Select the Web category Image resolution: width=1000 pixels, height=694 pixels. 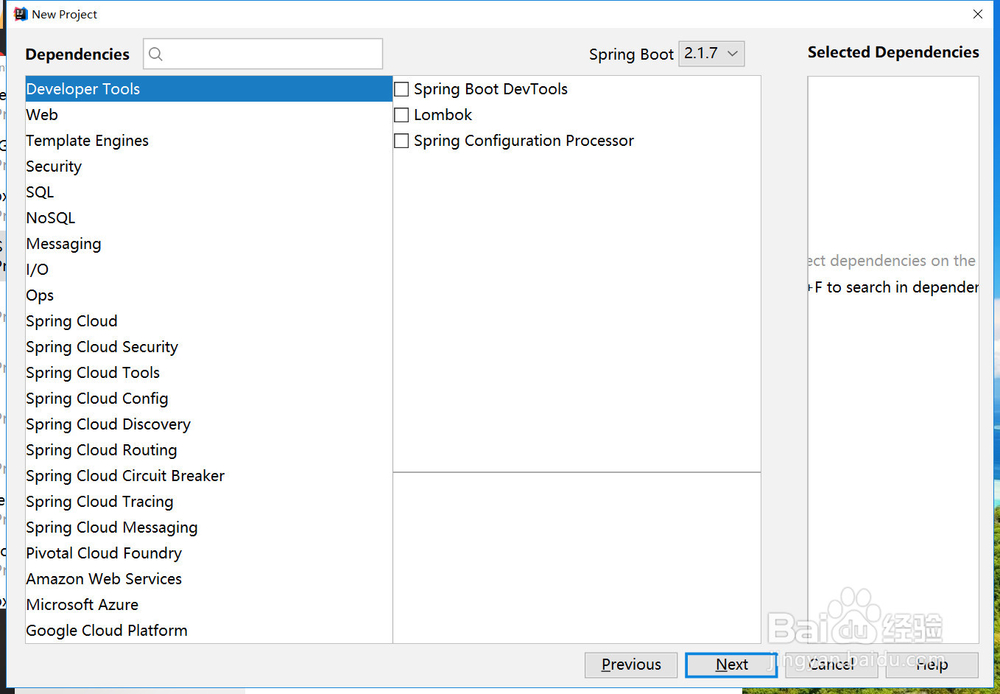point(209,115)
